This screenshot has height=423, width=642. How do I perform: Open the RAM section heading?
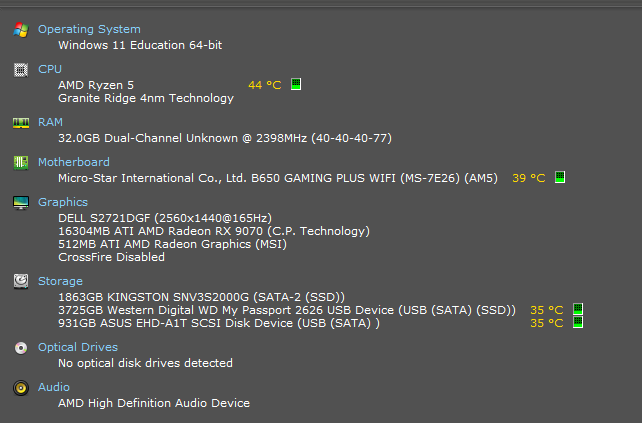pos(50,122)
